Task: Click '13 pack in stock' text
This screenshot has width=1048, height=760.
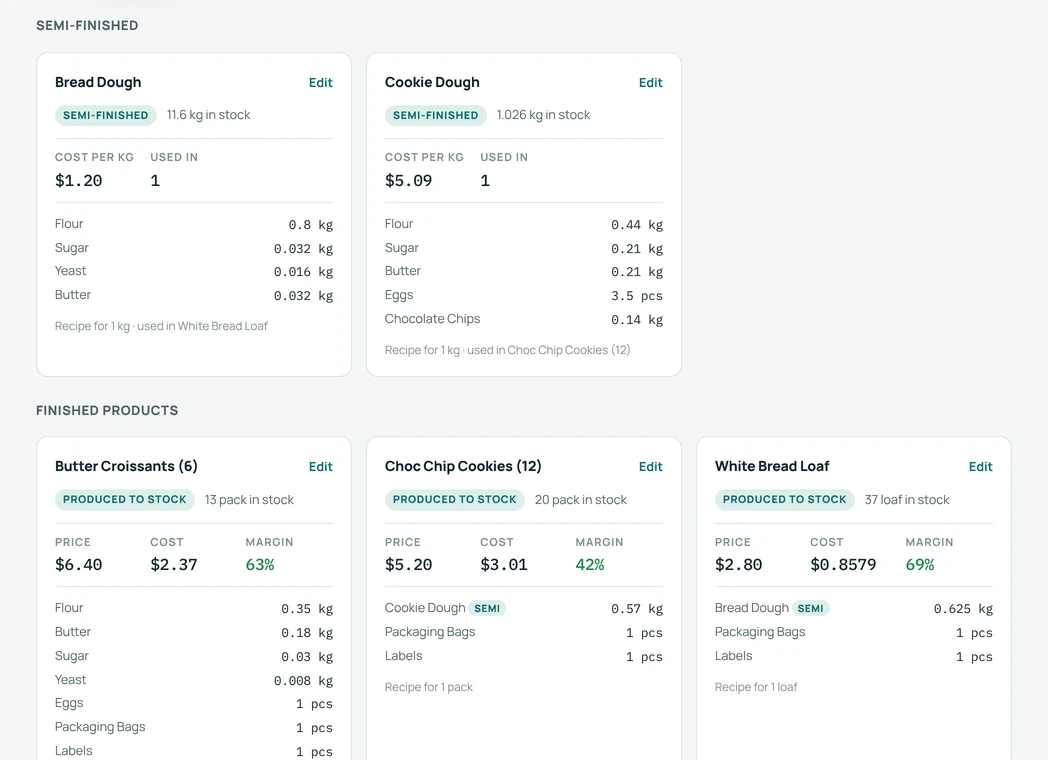Action: (249, 499)
